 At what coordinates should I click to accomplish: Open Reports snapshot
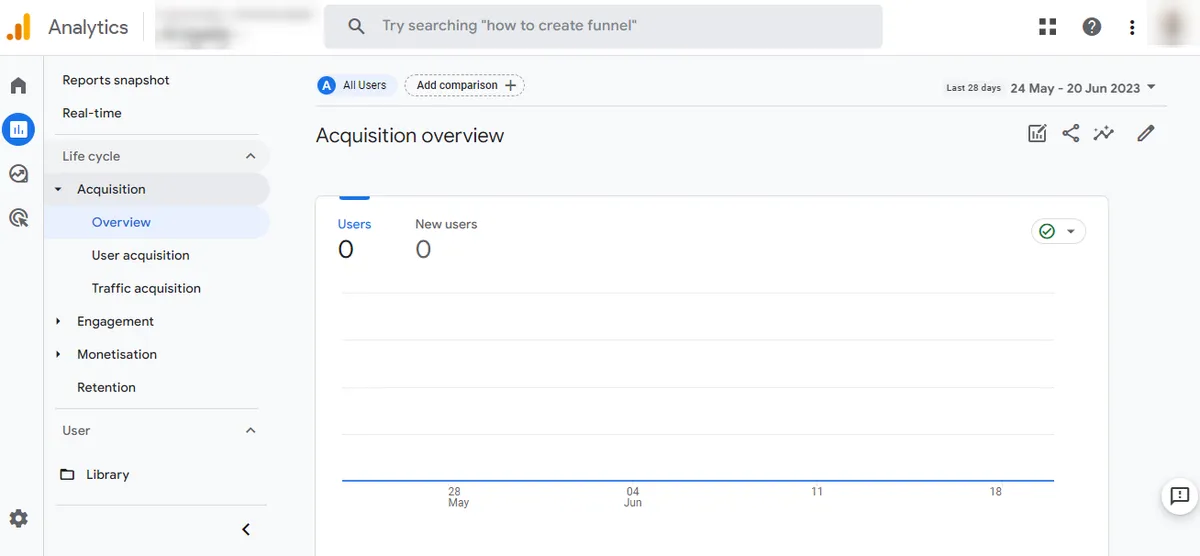pos(116,80)
